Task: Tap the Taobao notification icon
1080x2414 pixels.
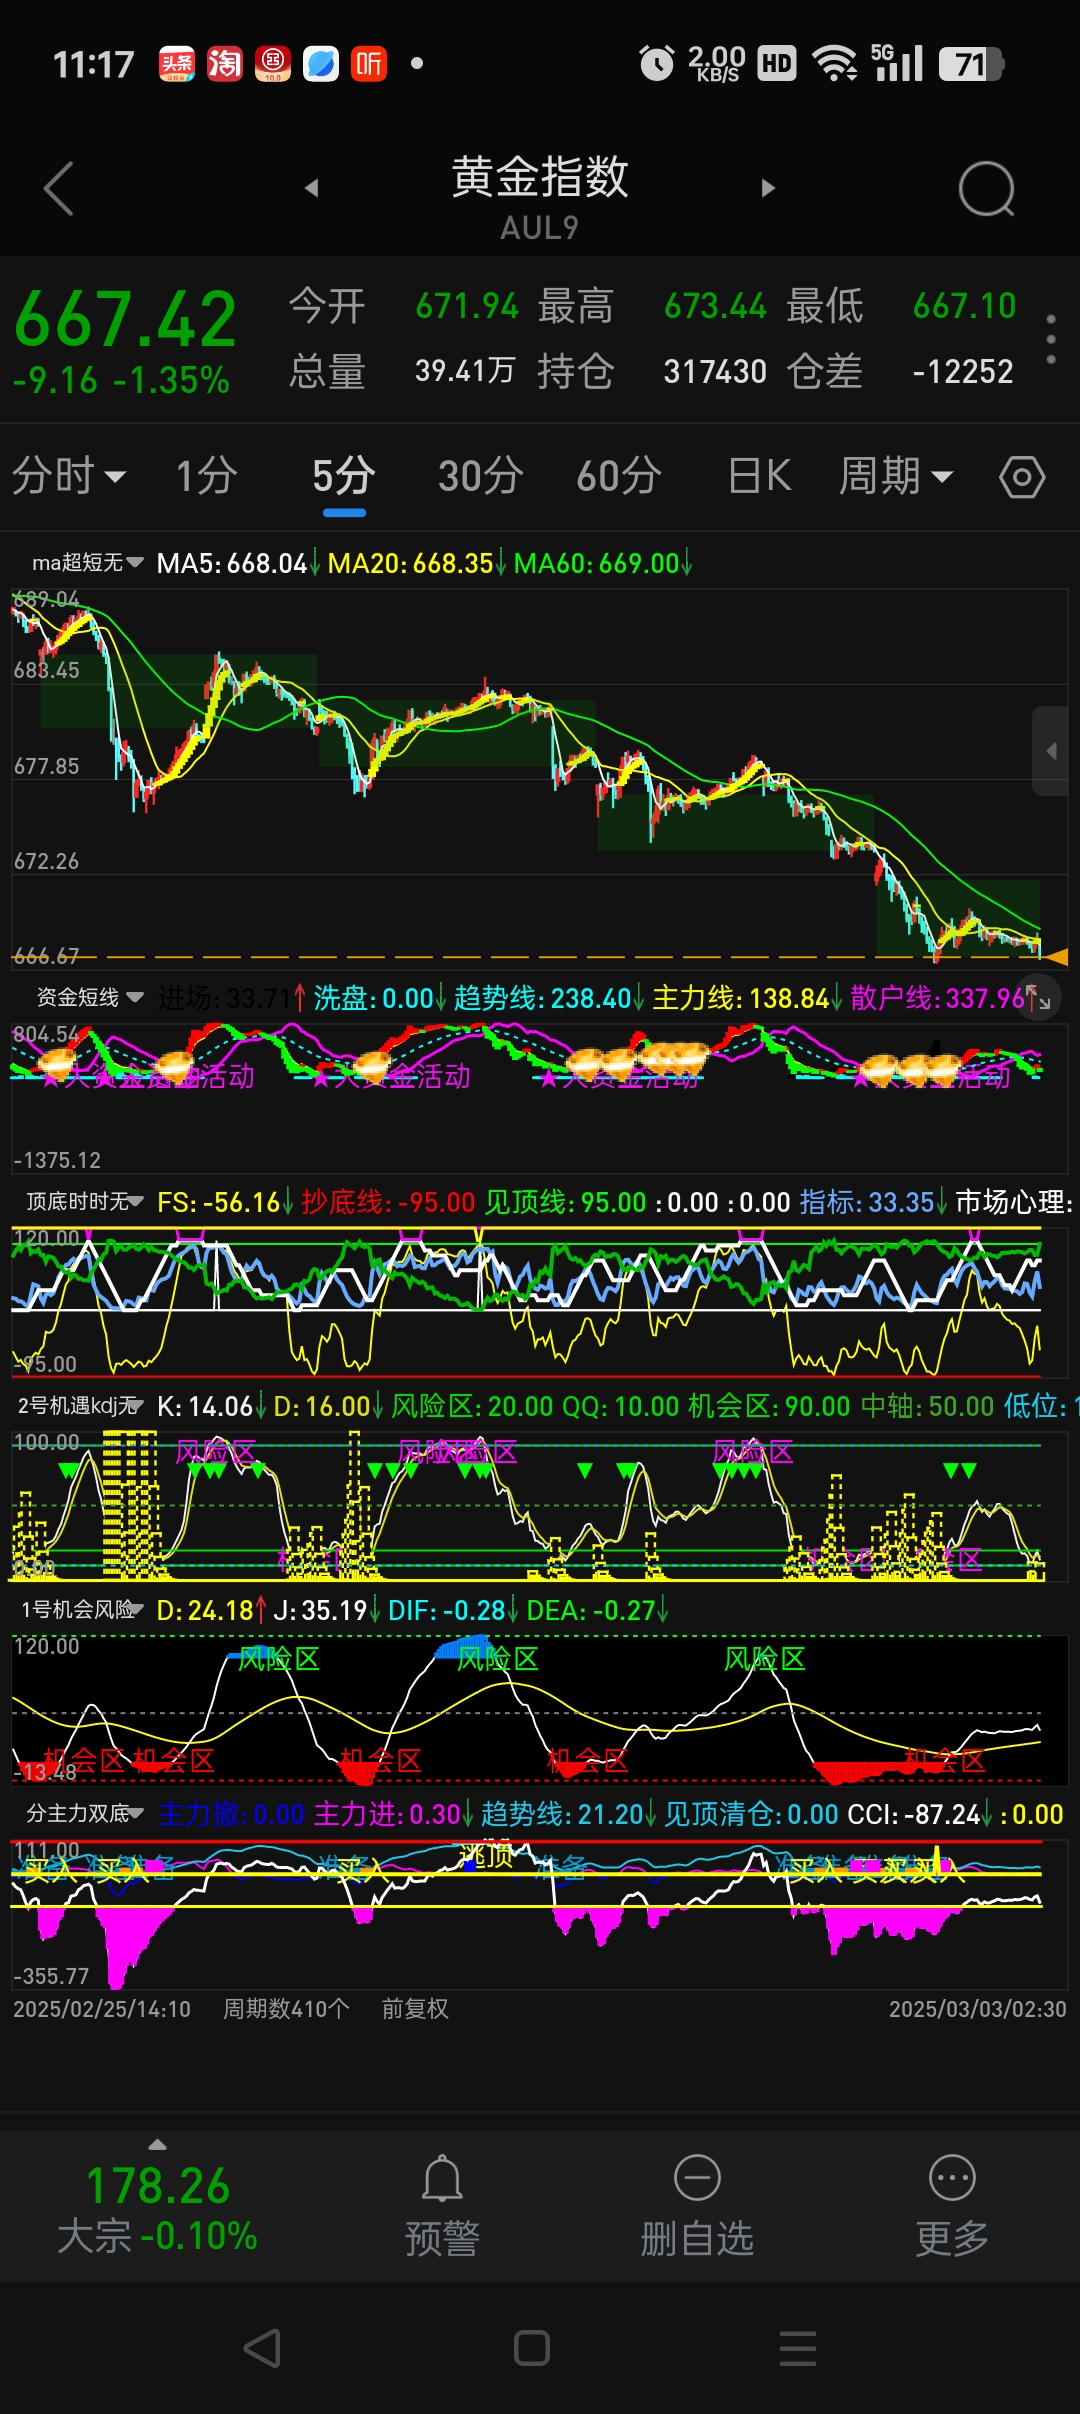Action: coord(225,64)
